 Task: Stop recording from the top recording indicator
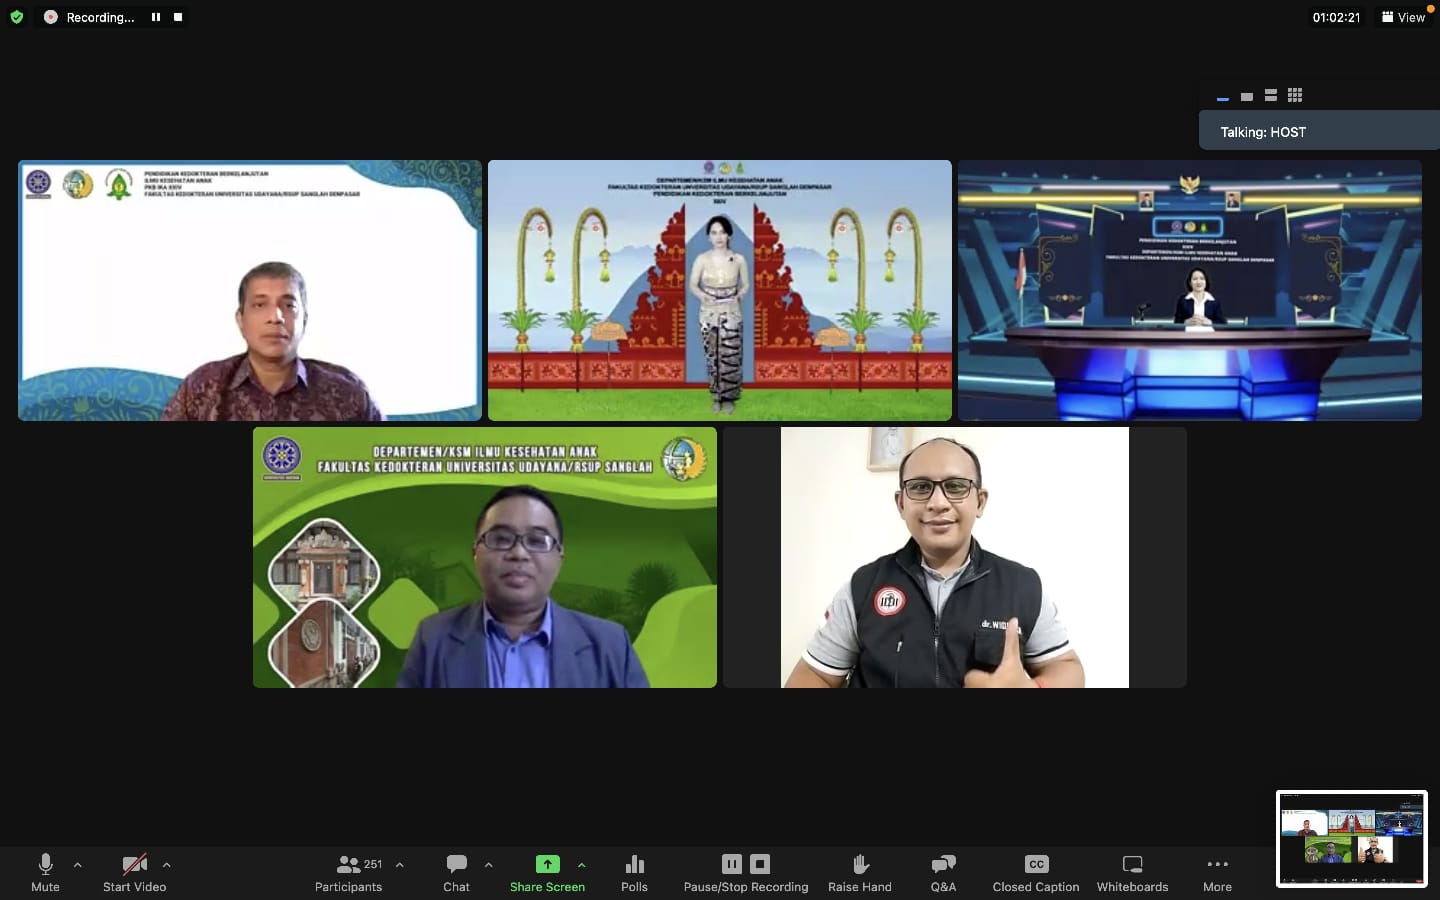pos(178,17)
